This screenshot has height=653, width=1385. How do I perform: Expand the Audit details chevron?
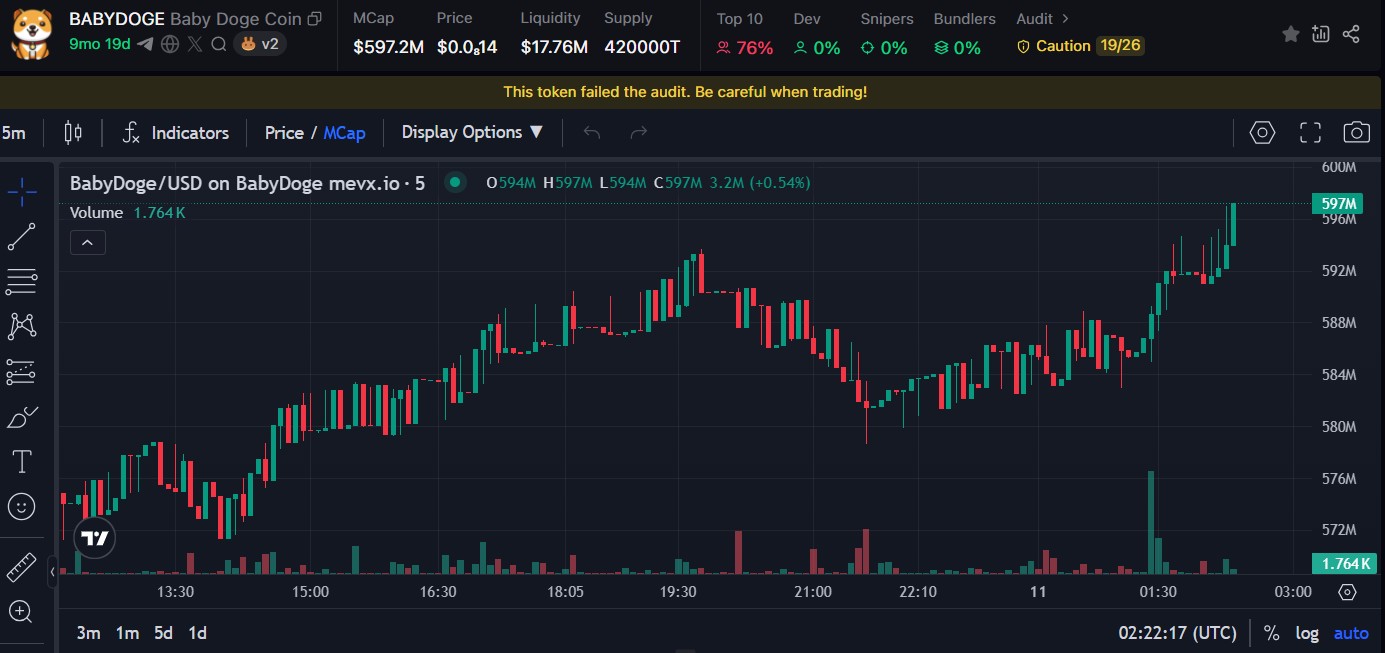pyautogui.click(x=1065, y=19)
